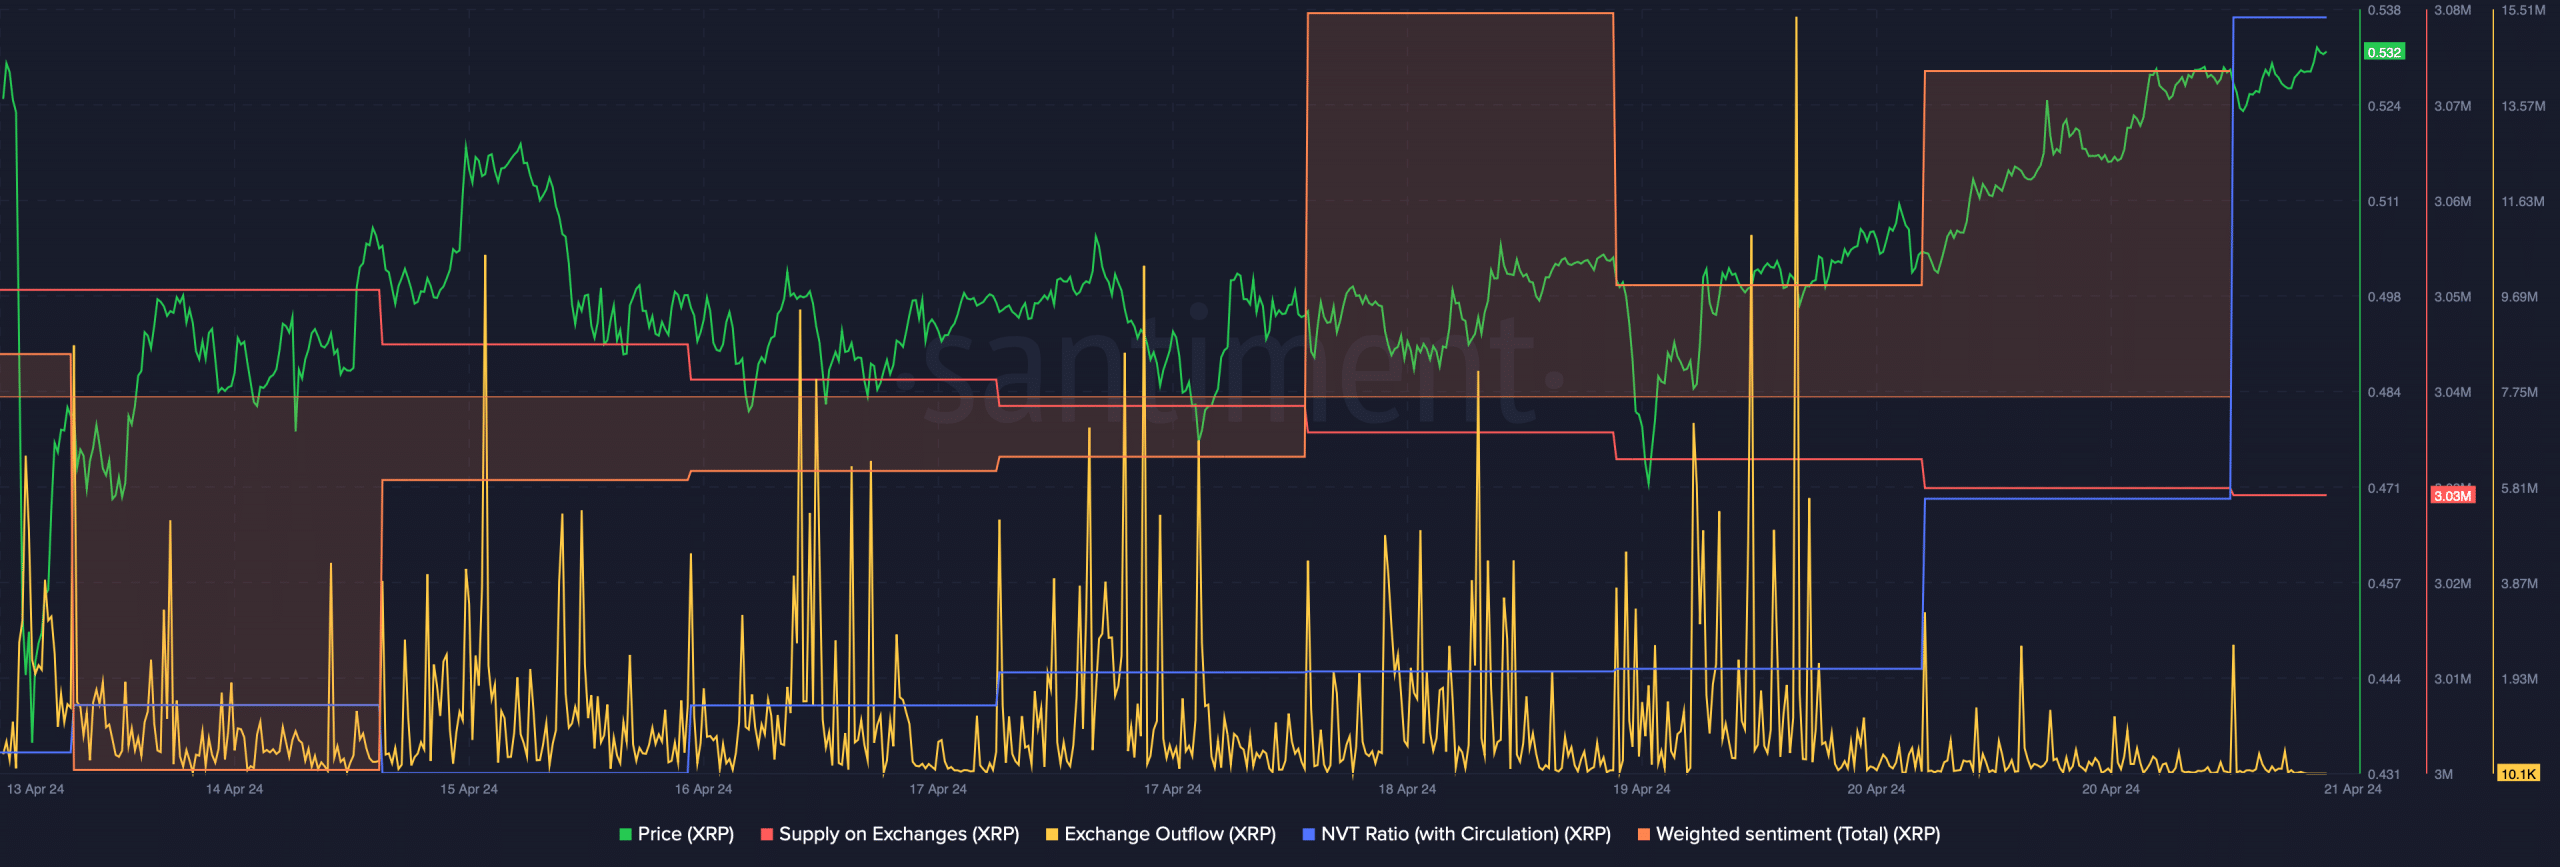The width and height of the screenshot is (2560, 867).
Task: Click the Supply on Exchanges (XRP) legend label
Action: coord(899,834)
